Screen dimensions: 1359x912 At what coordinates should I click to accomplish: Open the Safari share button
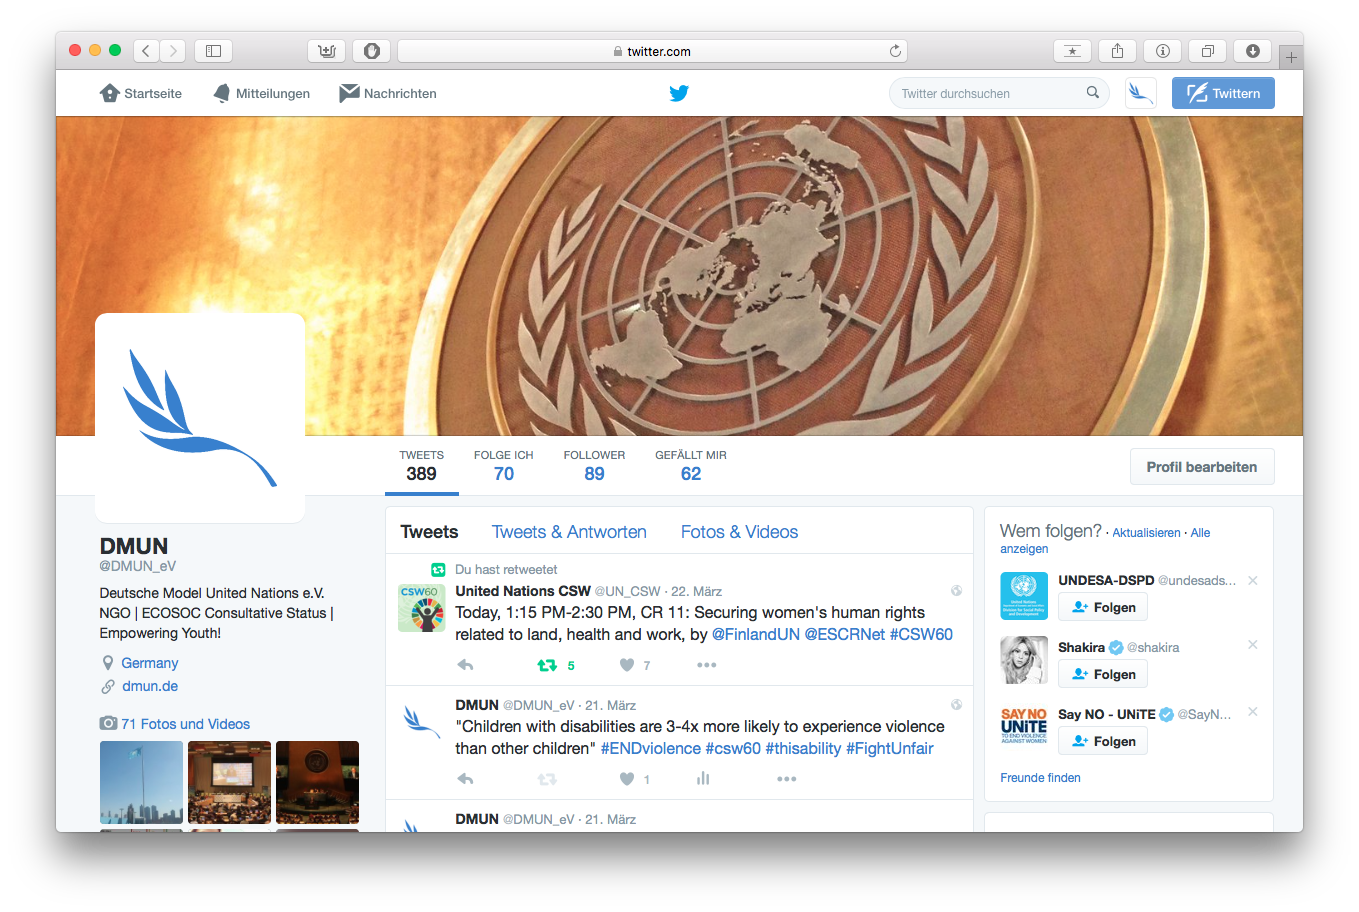(1117, 51)
